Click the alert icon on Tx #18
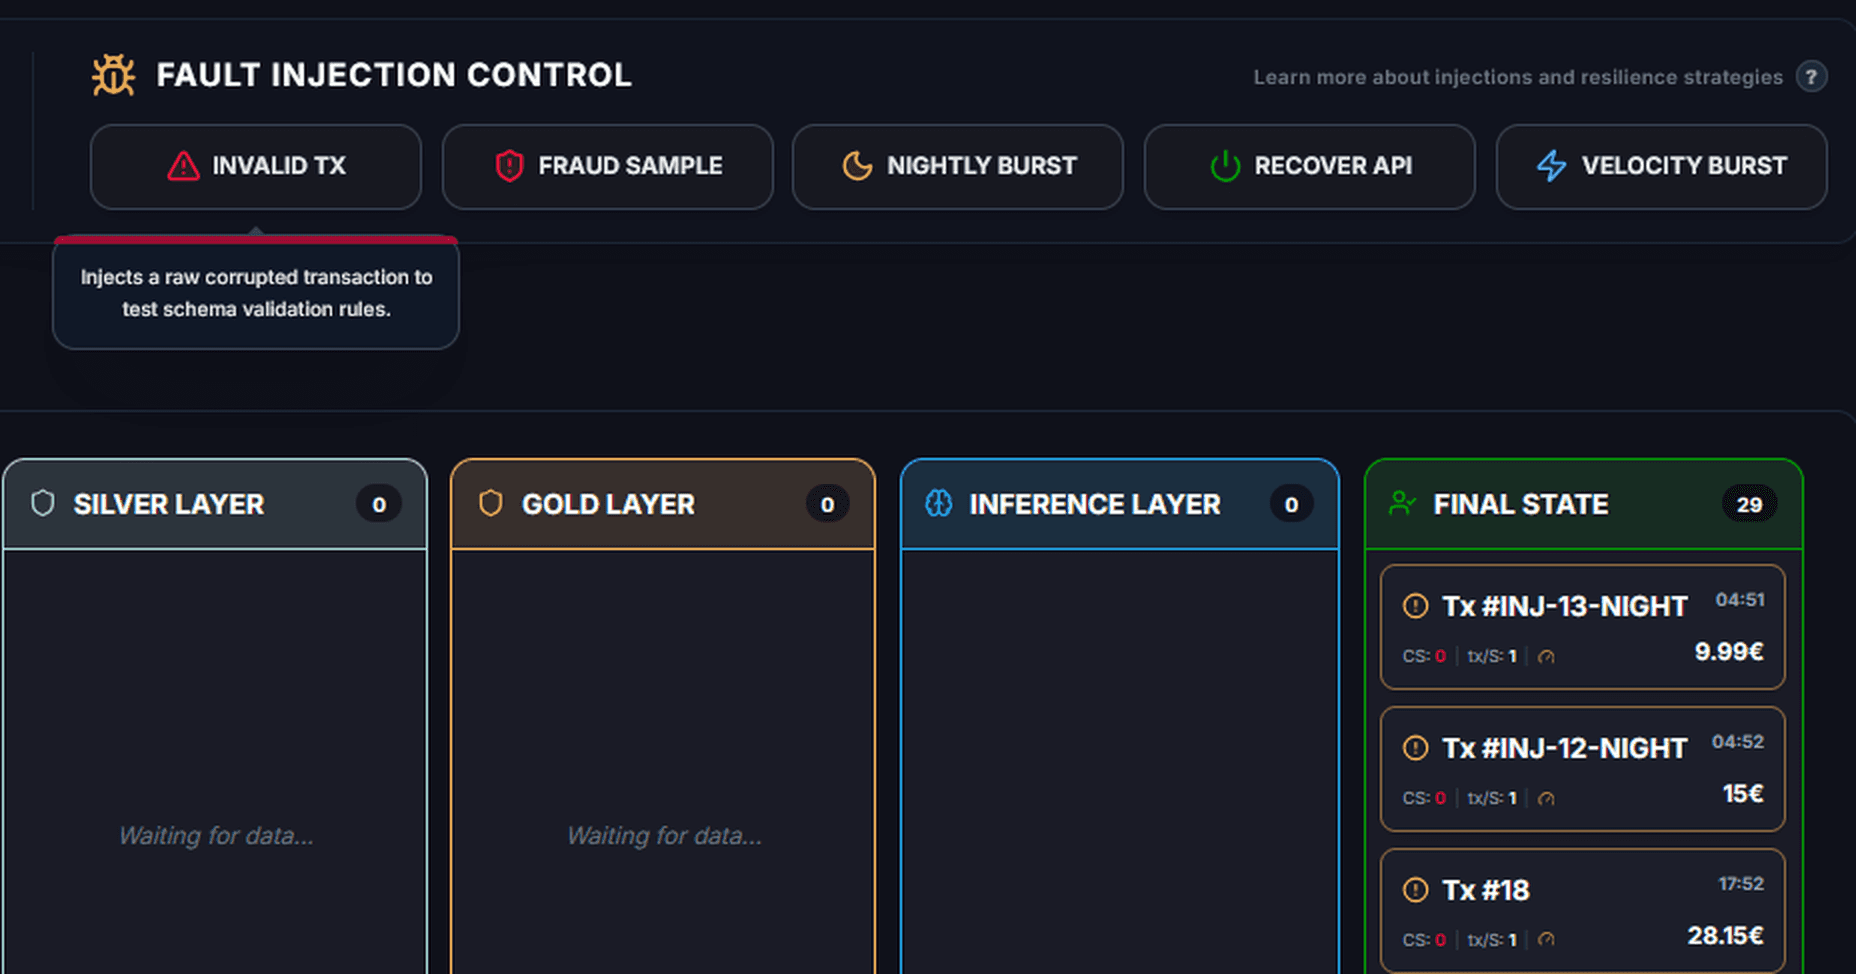 (x=1415, y=890)
